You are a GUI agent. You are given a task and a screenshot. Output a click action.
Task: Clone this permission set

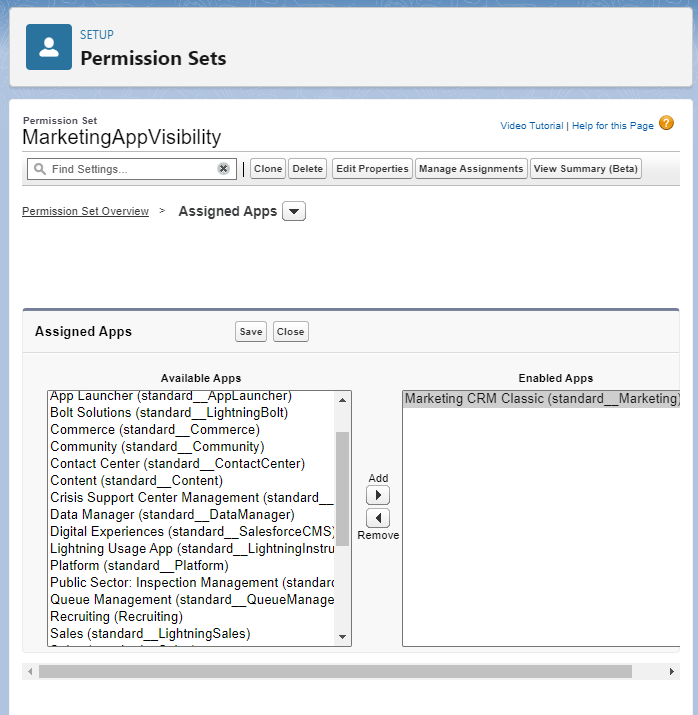pos(268,169)
